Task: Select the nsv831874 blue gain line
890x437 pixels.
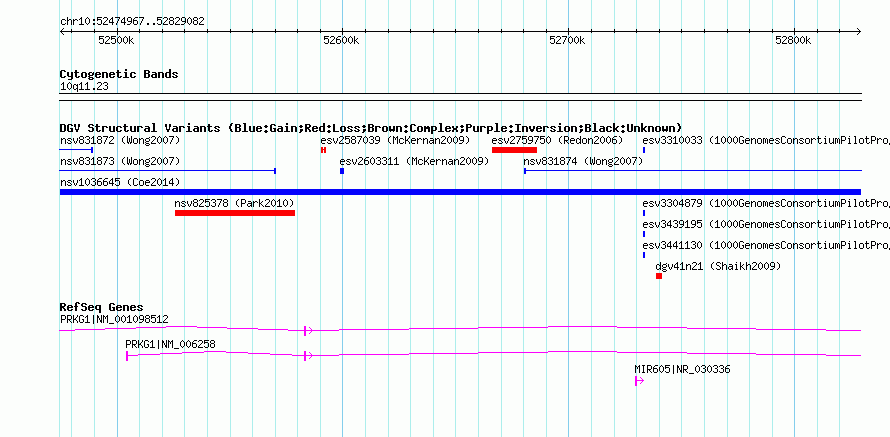Action: pos(692,170)
